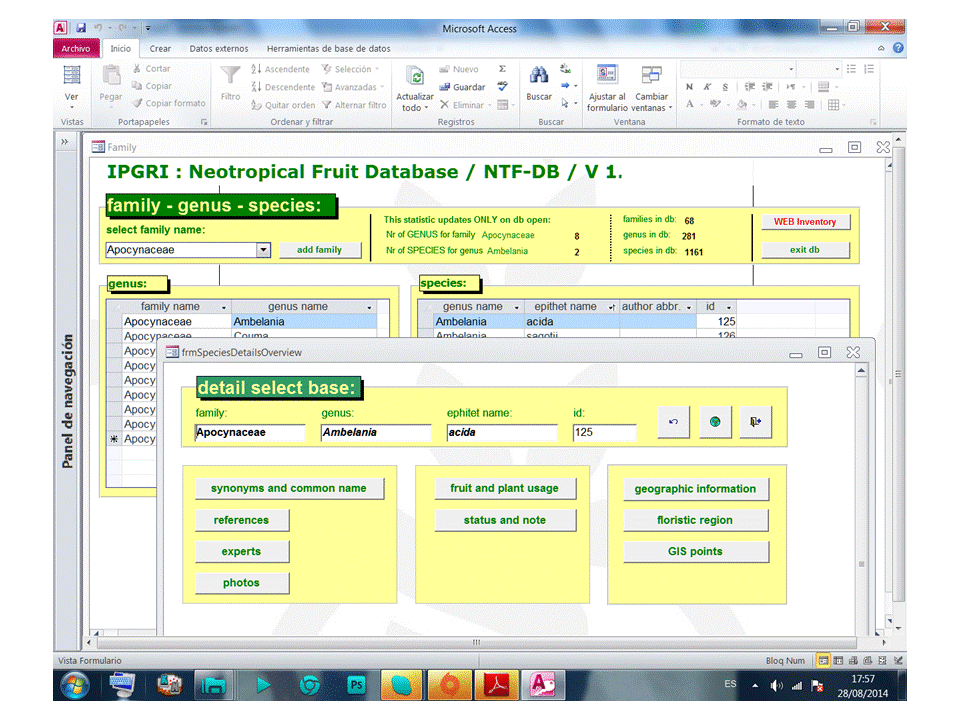Screen dimensions: 960x720
Task: Open the Archivo tab
Action: (76, 48)
